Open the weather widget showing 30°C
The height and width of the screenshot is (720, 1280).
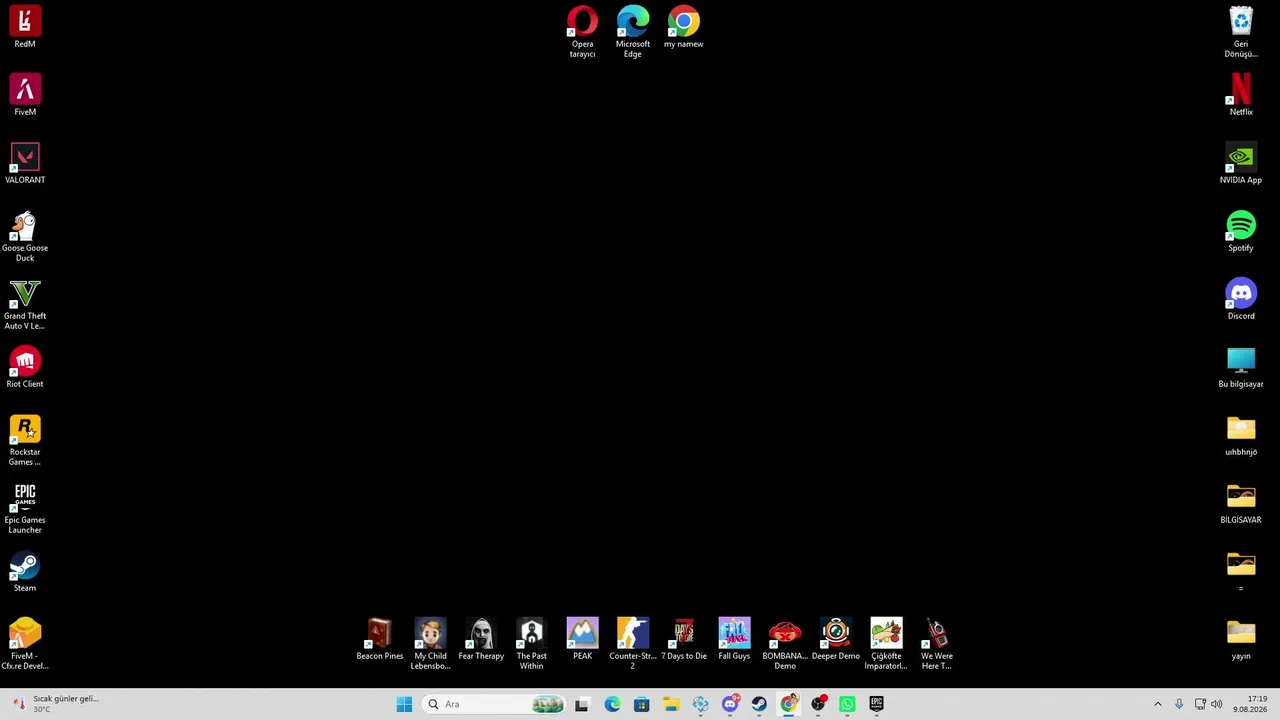click(55, 704)
